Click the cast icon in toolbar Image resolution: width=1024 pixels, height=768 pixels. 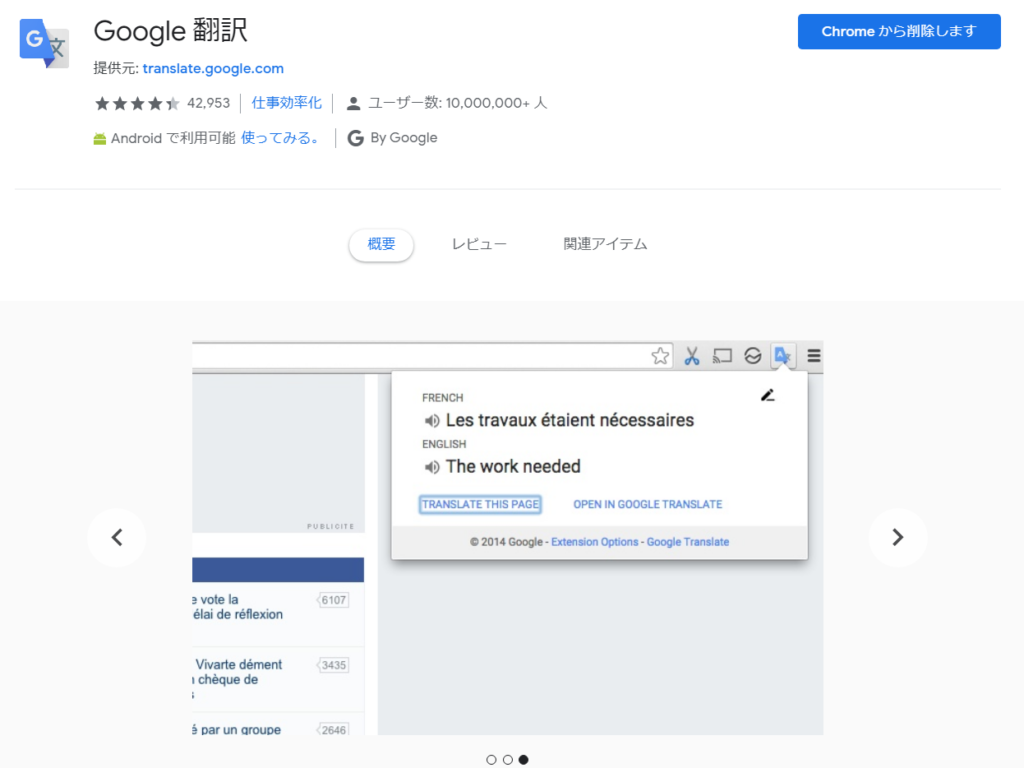tap(722, 356)
